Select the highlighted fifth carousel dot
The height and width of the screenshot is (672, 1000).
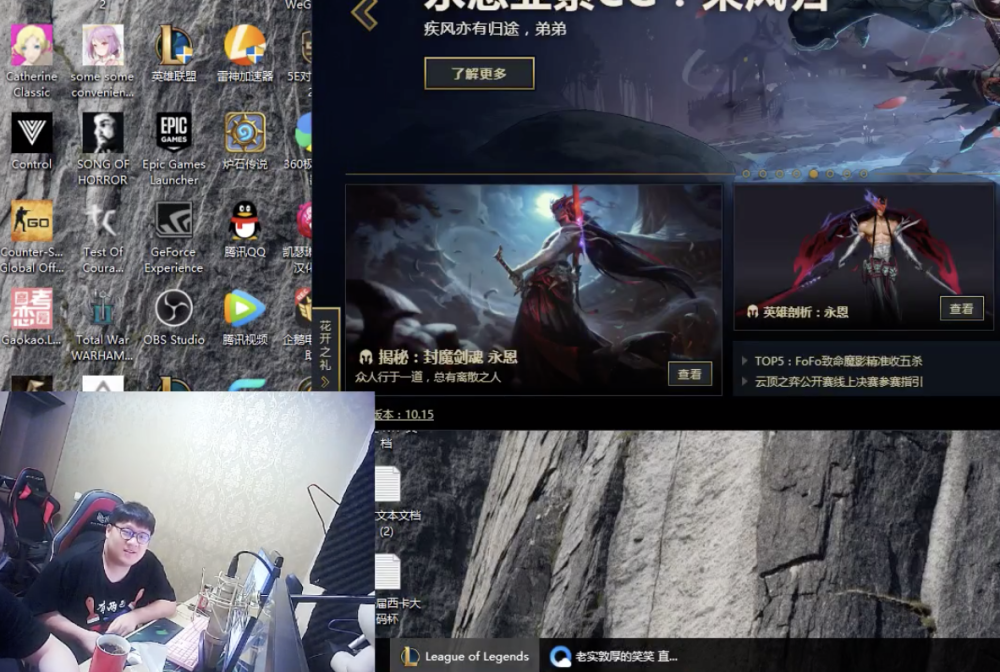coord(813,173)
